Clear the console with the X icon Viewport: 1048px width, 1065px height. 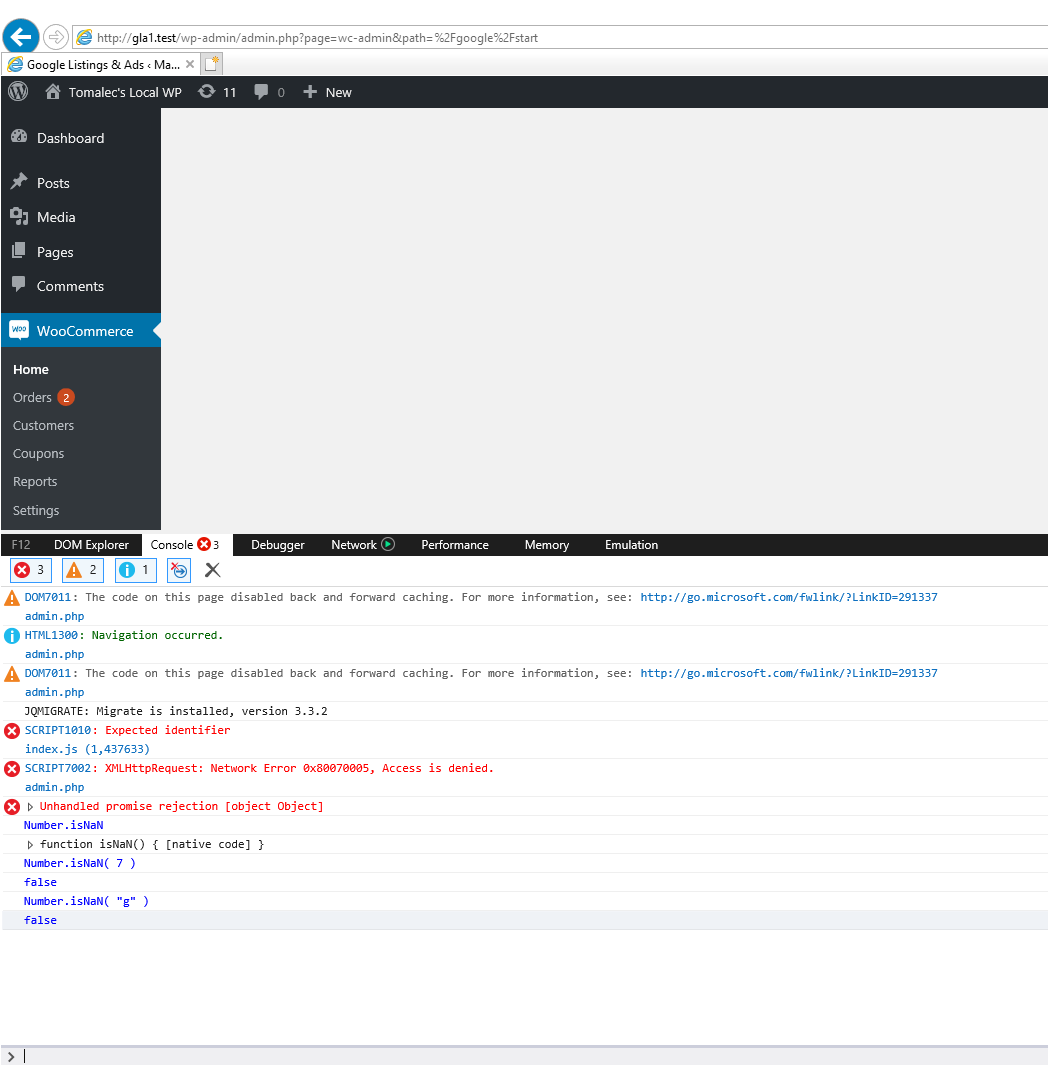coord(211,570)
